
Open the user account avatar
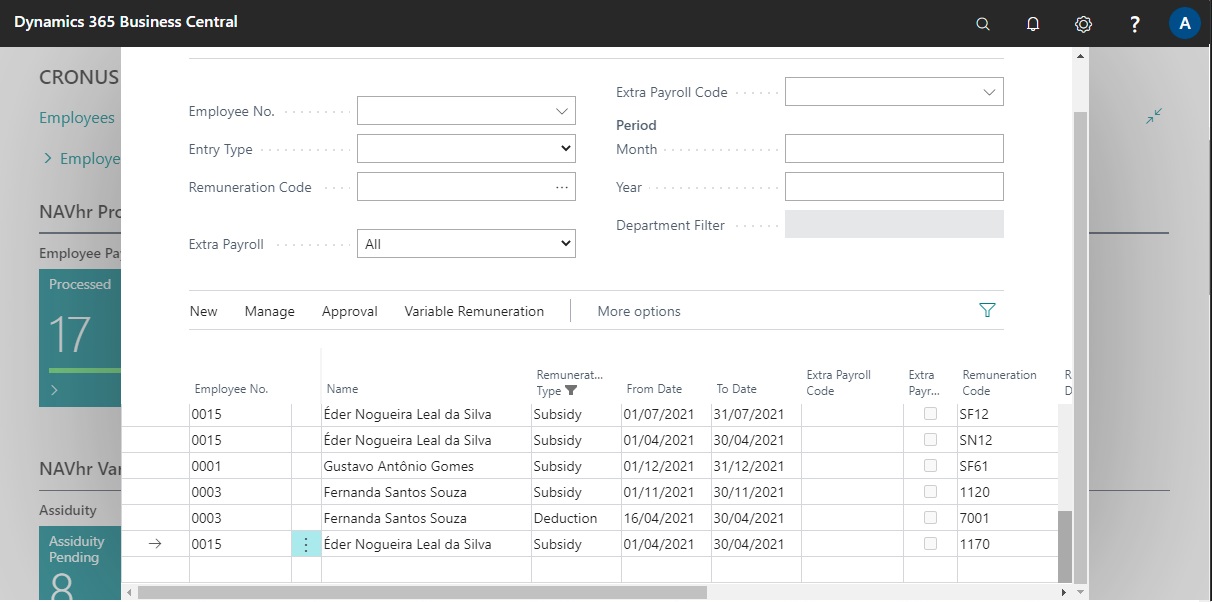[1185, 24]
